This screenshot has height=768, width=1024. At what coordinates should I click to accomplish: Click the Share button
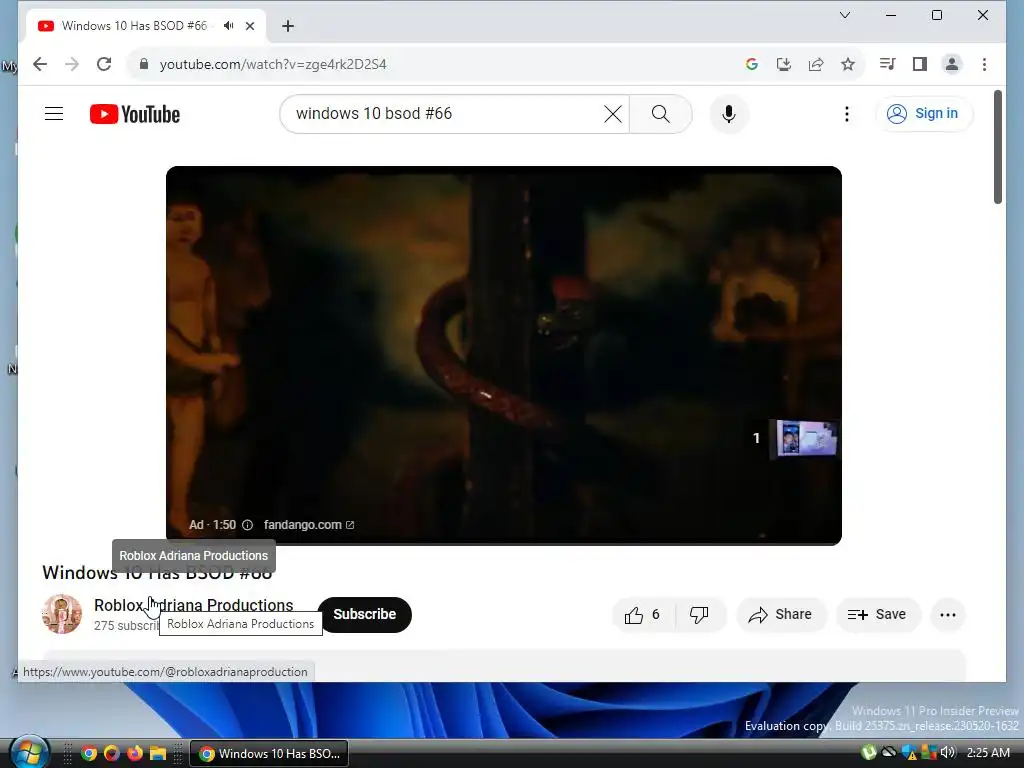click(781, 615)
